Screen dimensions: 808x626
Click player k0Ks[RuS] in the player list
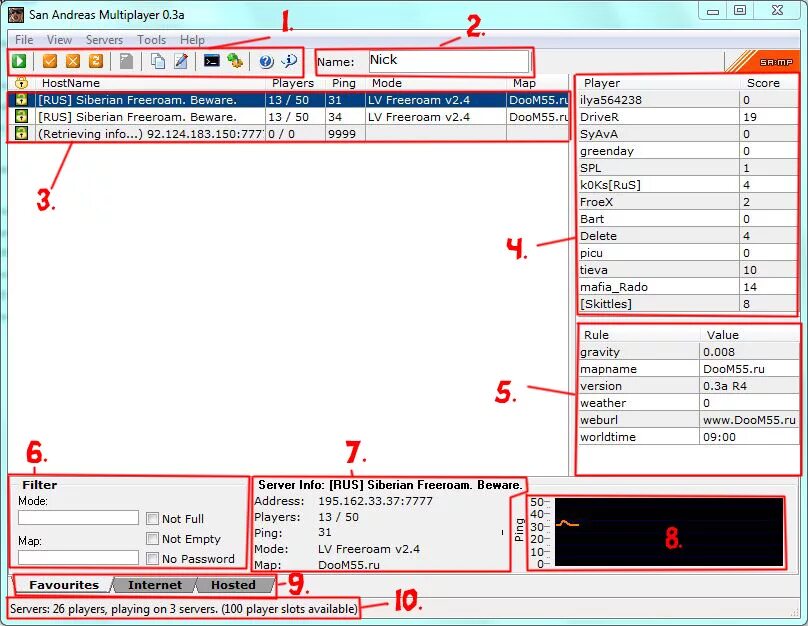tap(688, 185)
